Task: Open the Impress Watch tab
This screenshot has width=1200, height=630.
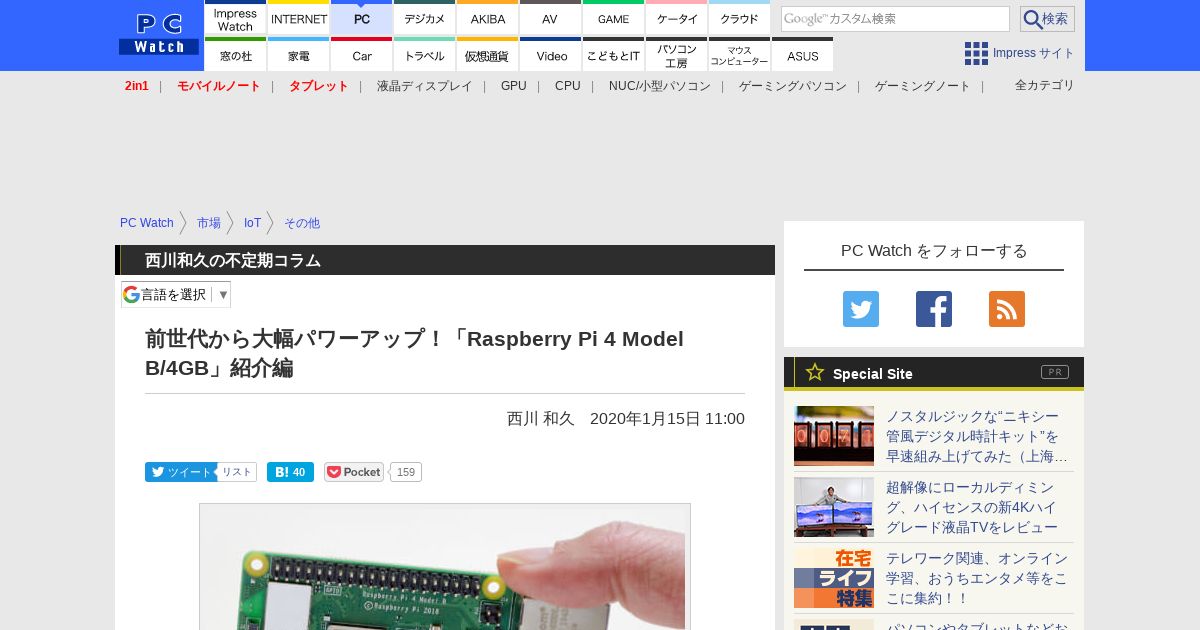Action: tap(236, 17)
